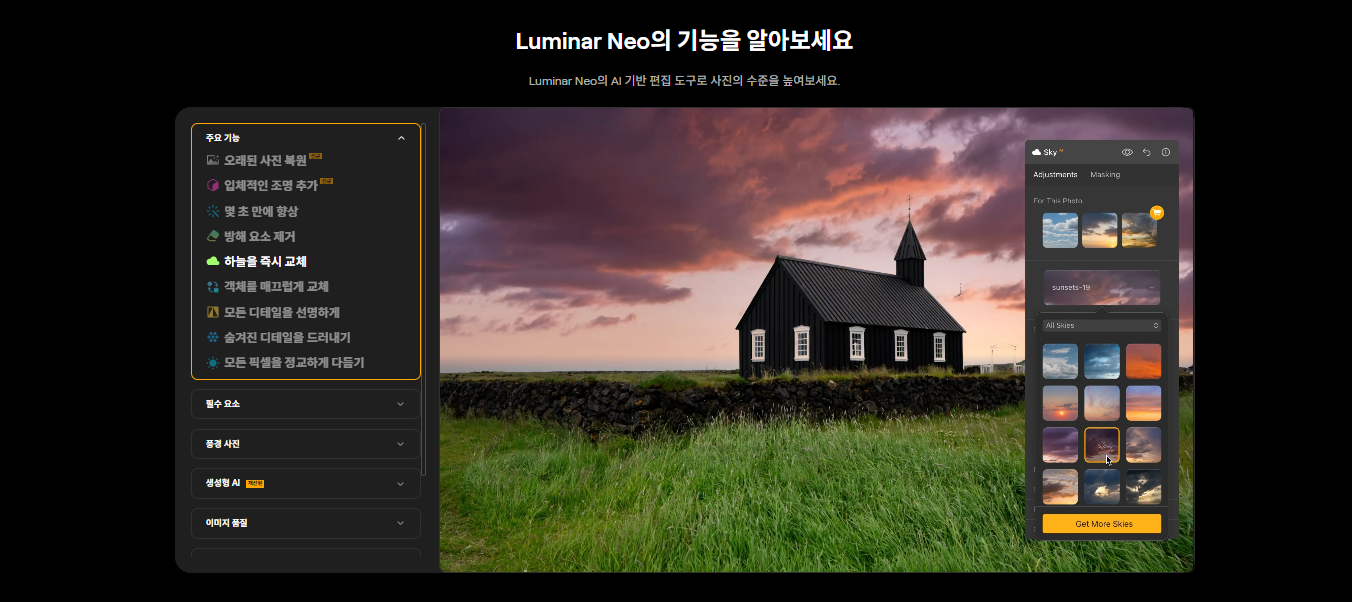Click the yellow-outlined selected sky thumbnail

click(1102, 445)
